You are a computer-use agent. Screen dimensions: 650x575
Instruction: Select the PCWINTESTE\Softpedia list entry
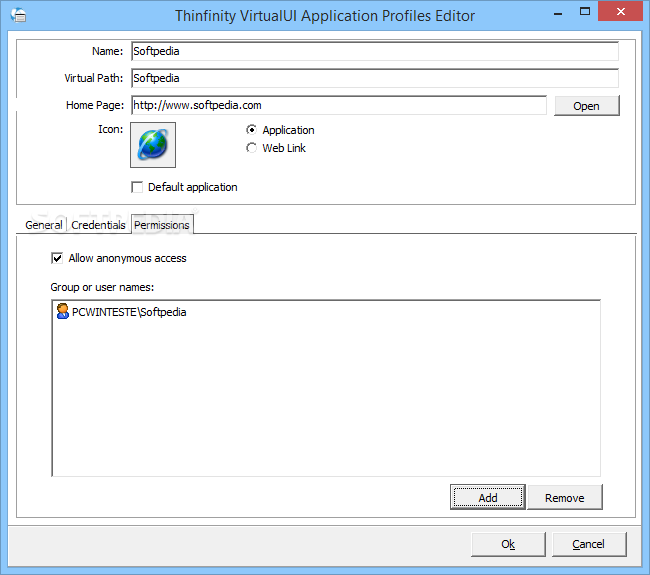[129, 312]
